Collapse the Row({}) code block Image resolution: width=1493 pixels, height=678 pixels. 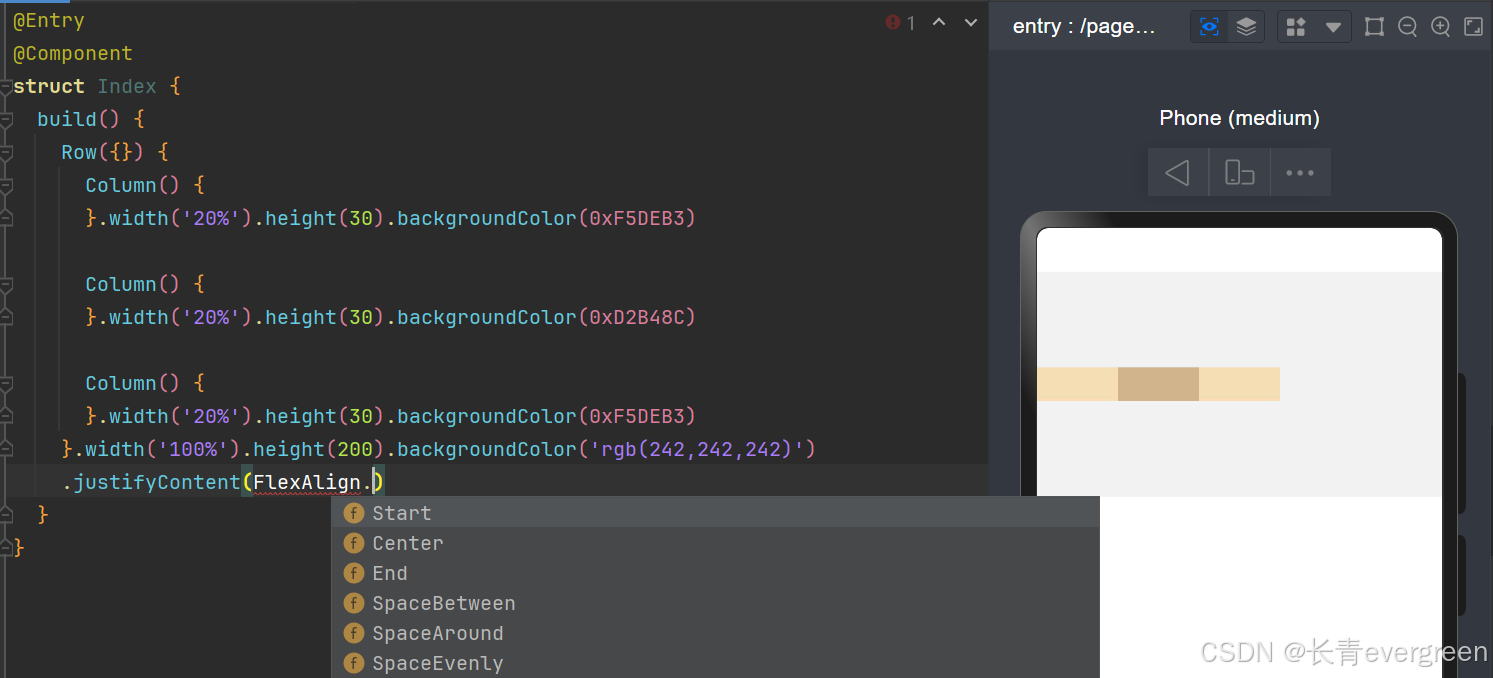click(x=6, y=152)
